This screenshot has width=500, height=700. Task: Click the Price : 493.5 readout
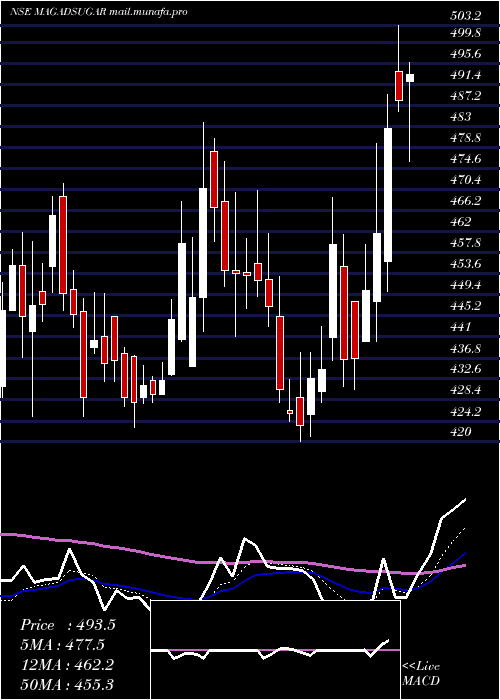tap(68, 625)
